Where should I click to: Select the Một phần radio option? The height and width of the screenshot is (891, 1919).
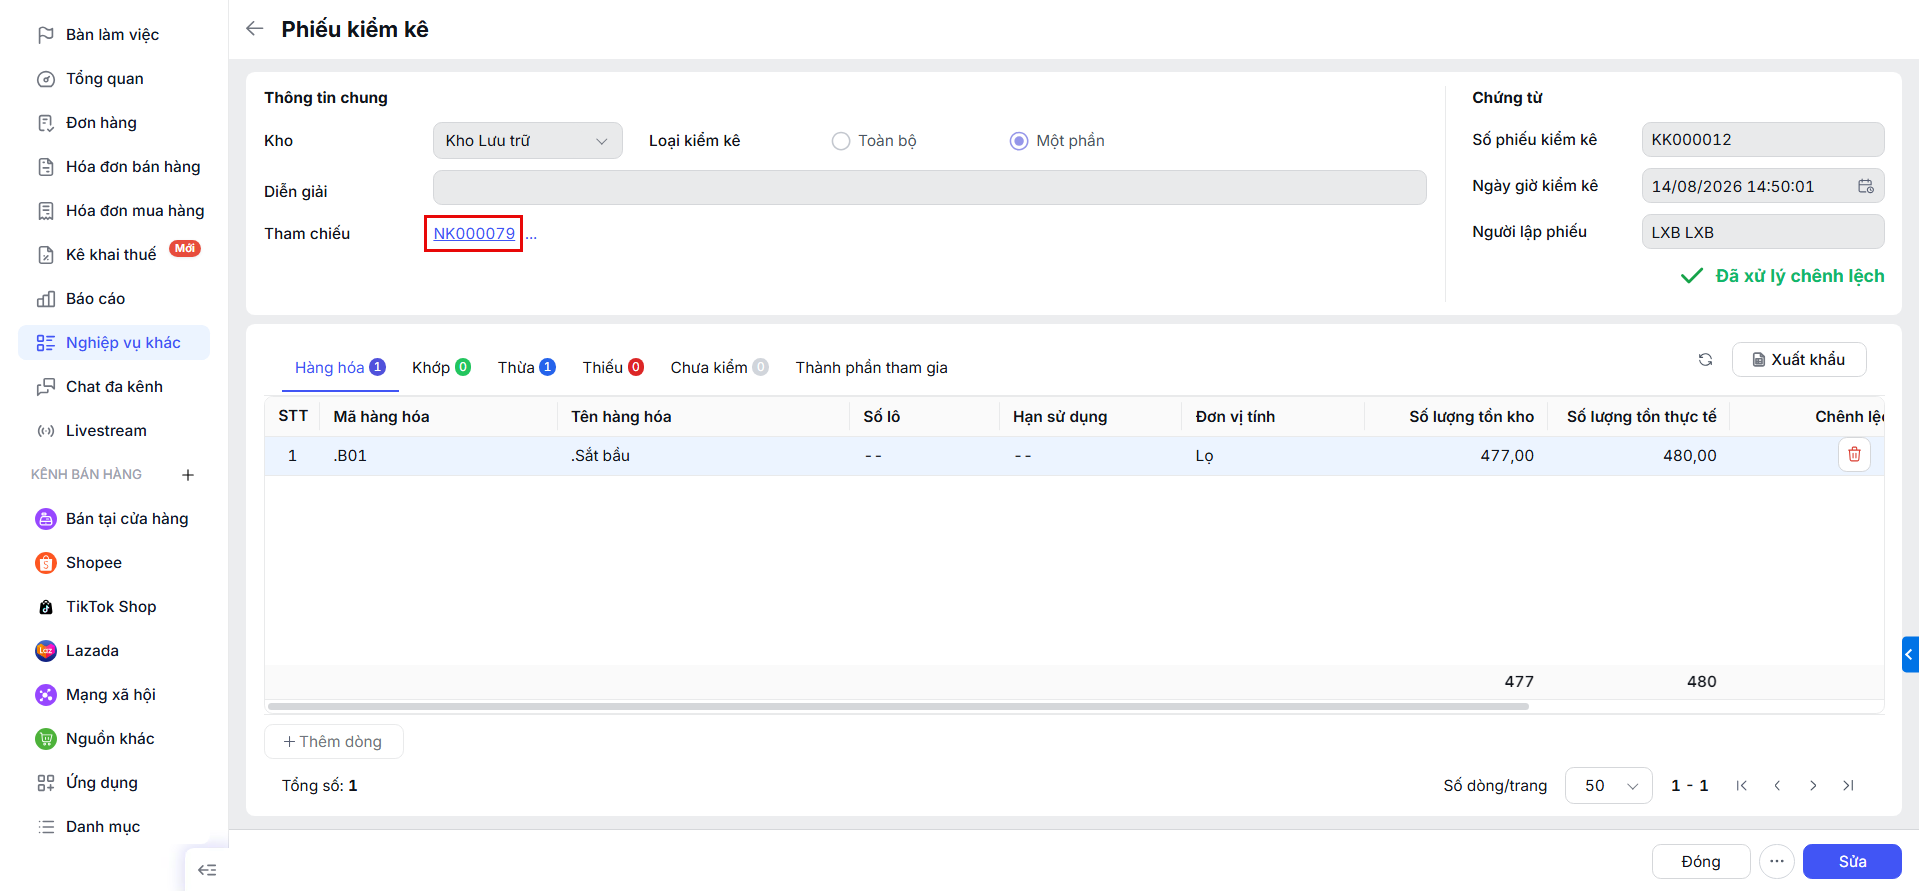click(1018, 141)
